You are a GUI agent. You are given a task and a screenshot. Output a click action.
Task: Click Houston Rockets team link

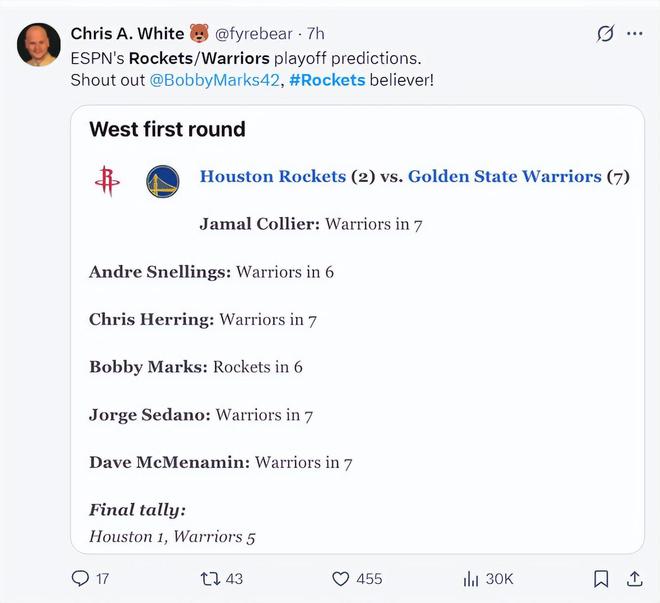[x=272, y=177]
